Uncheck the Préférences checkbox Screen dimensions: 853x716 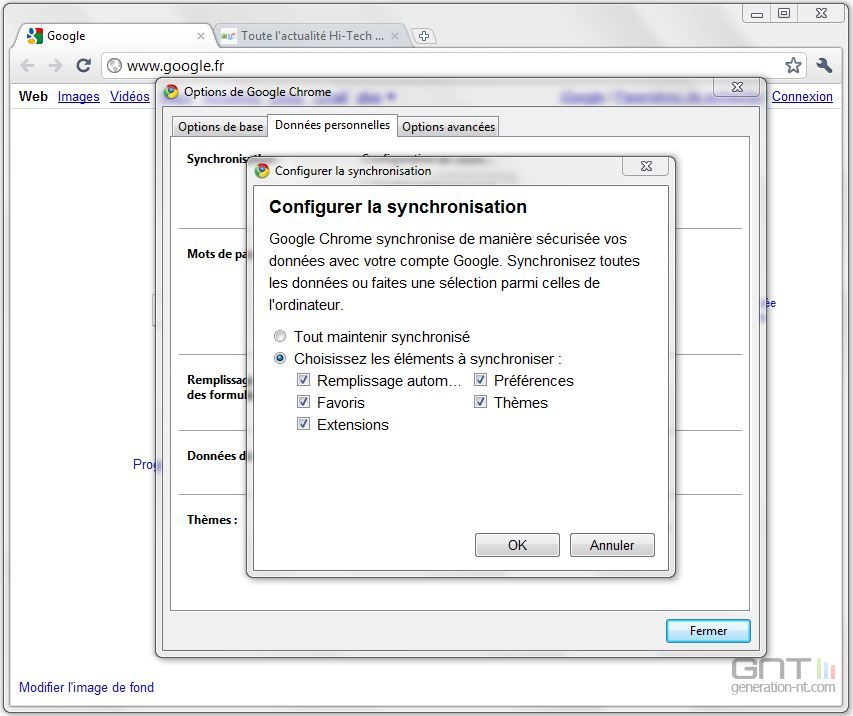(x=480, y=380)
